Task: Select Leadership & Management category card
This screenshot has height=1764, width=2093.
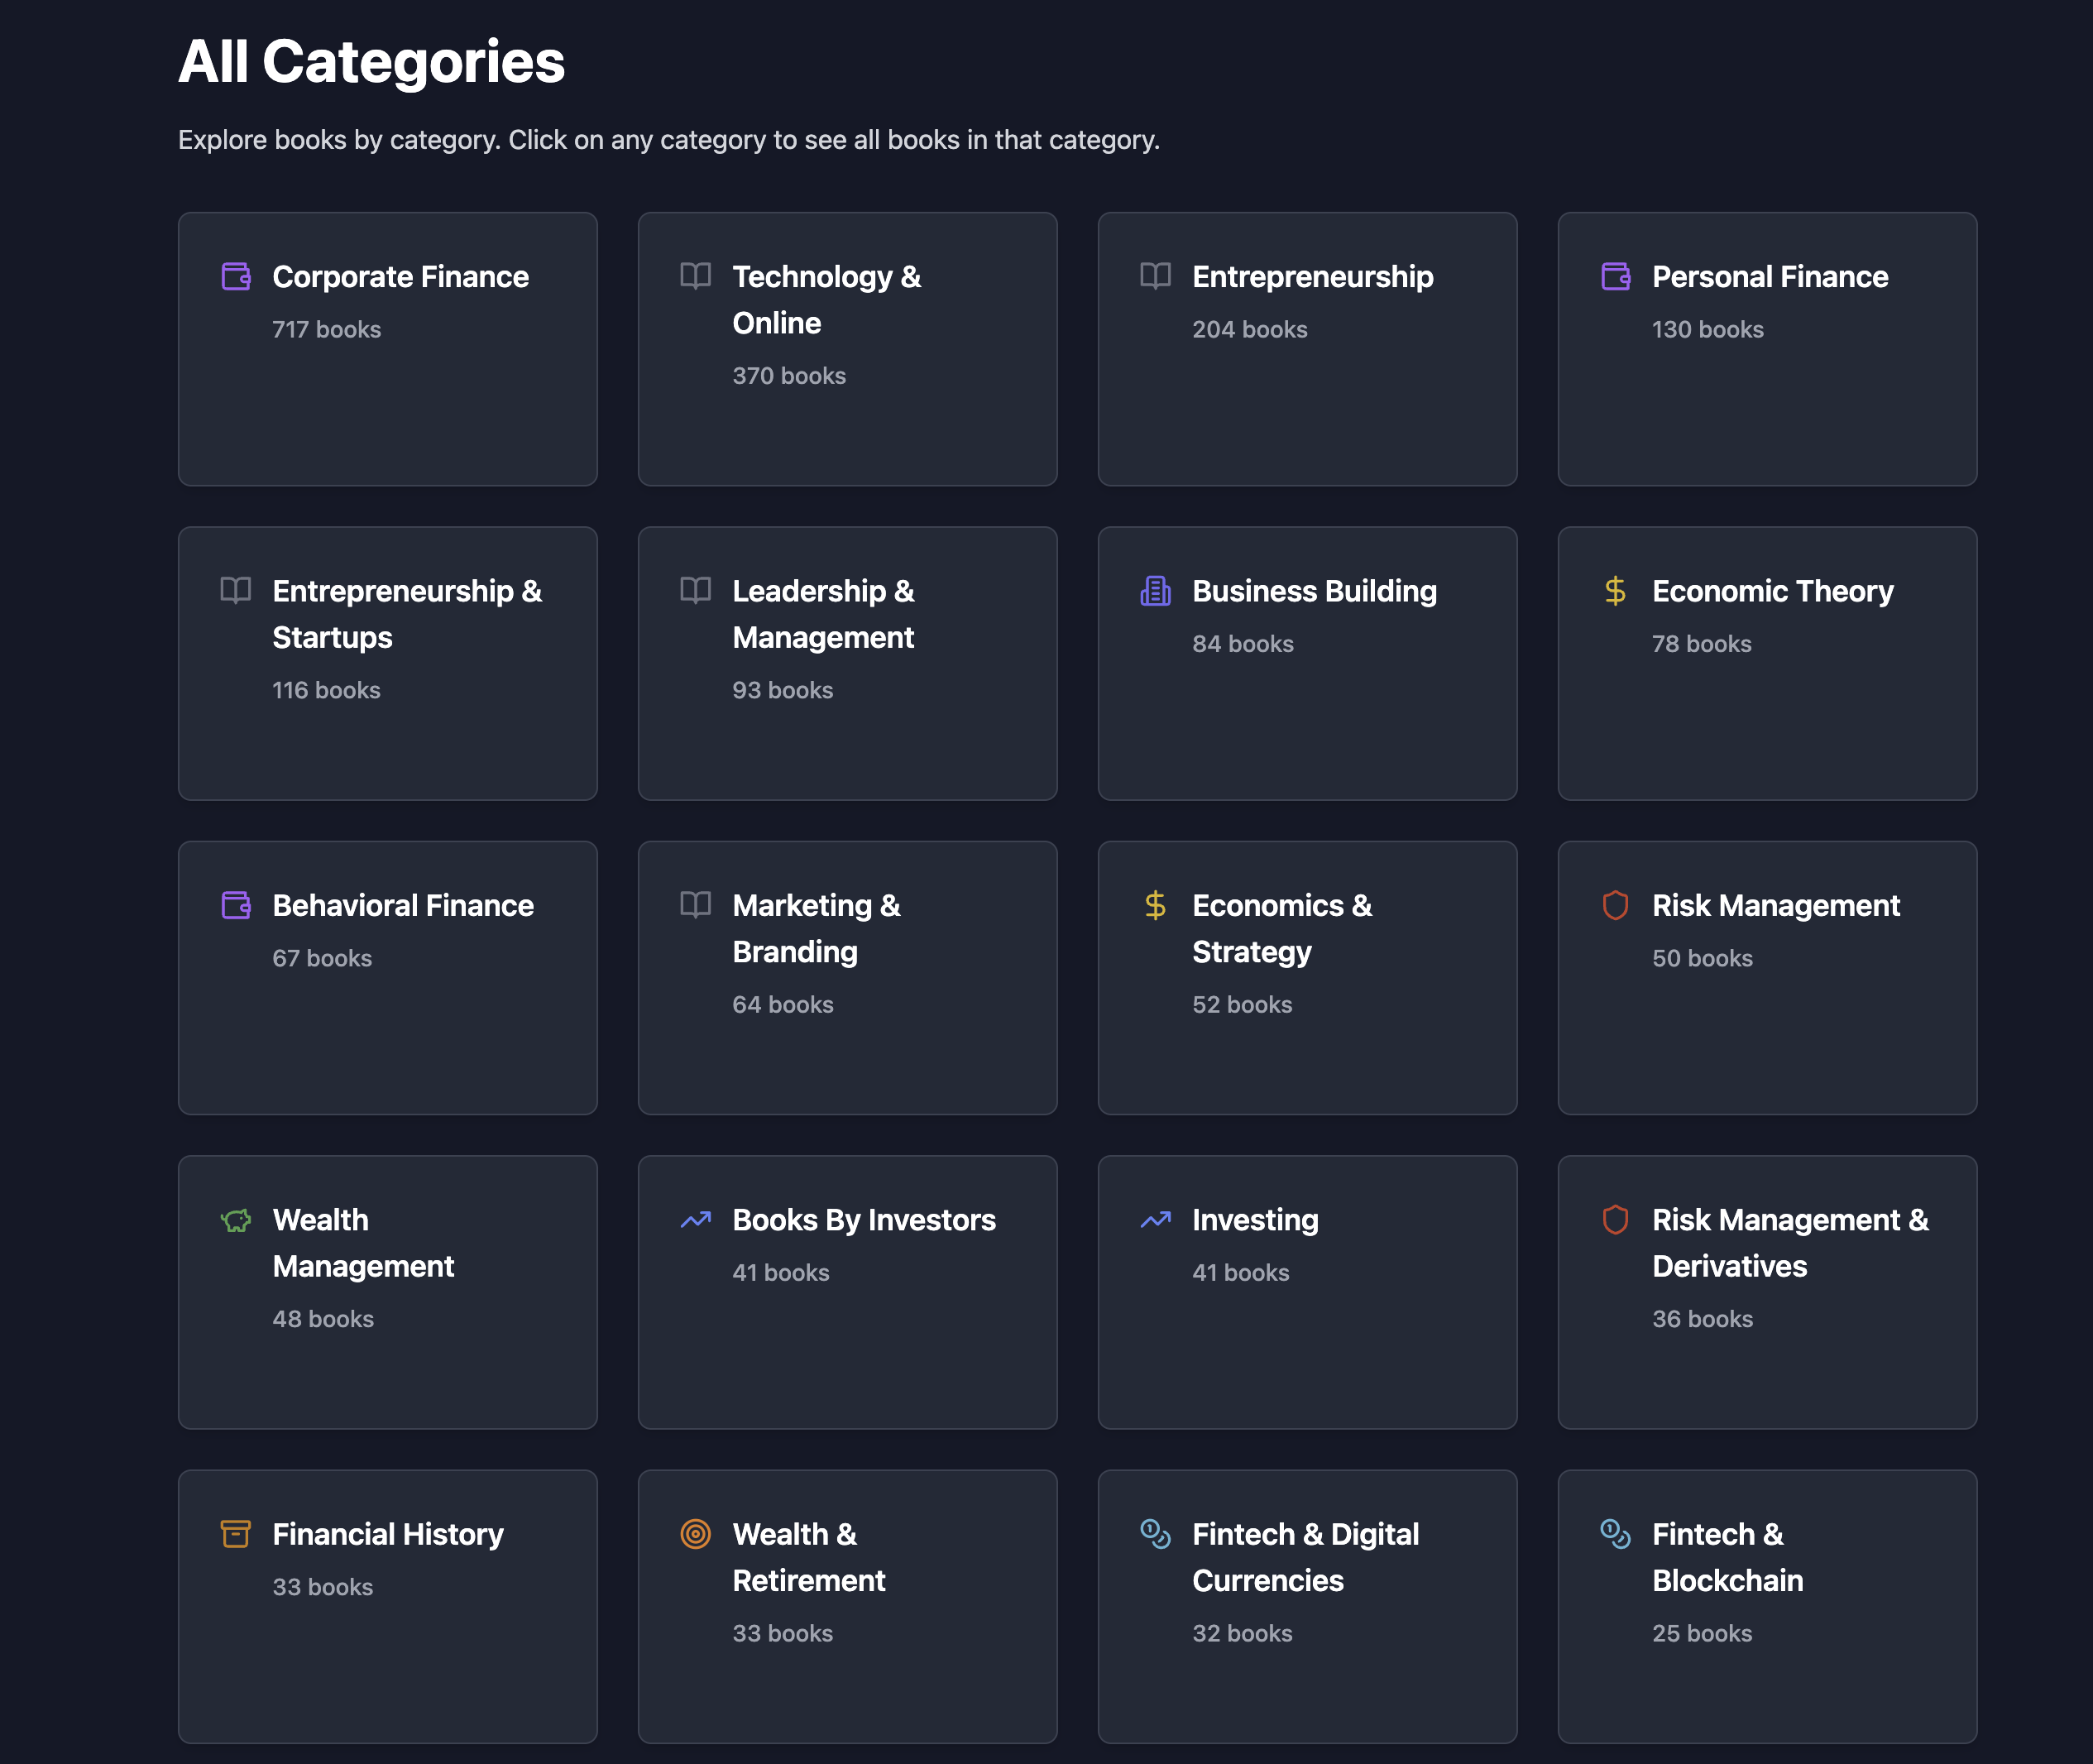Action: 847,663
